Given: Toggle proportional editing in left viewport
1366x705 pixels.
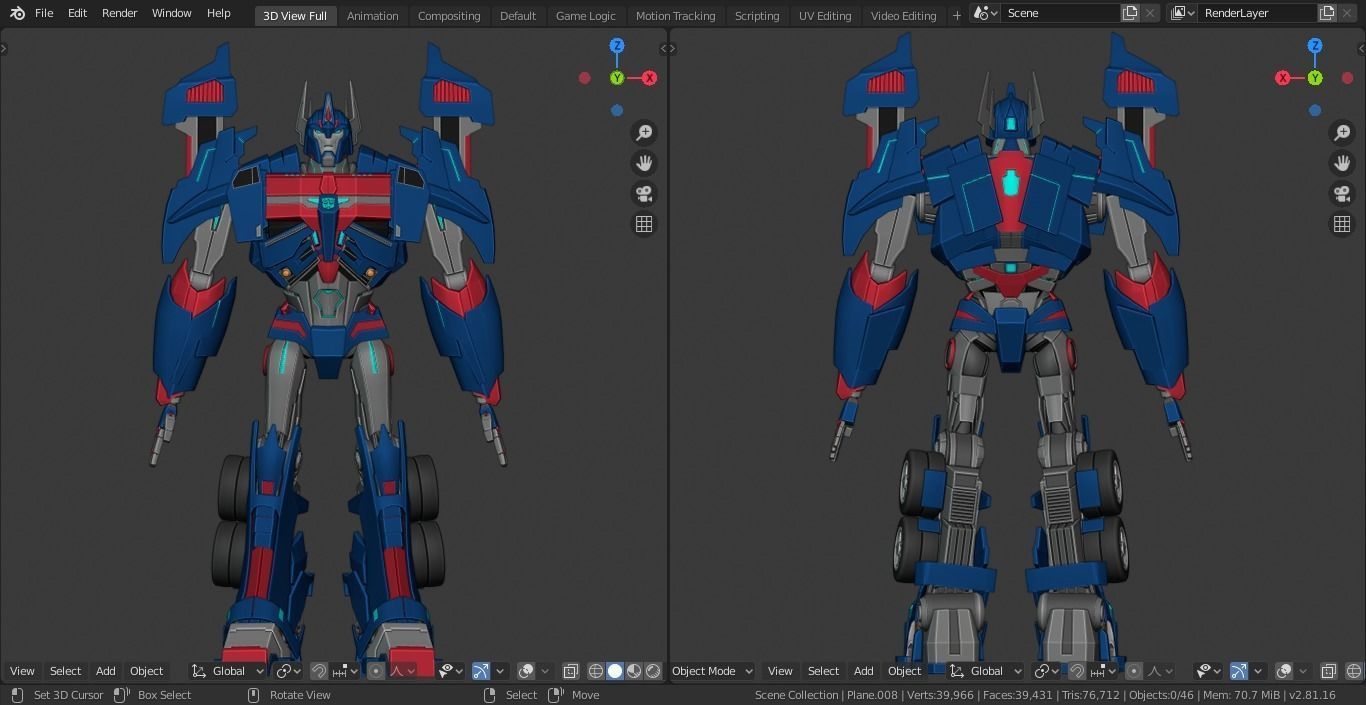Looking at the screenshot, I should click(x=376, y=671).
